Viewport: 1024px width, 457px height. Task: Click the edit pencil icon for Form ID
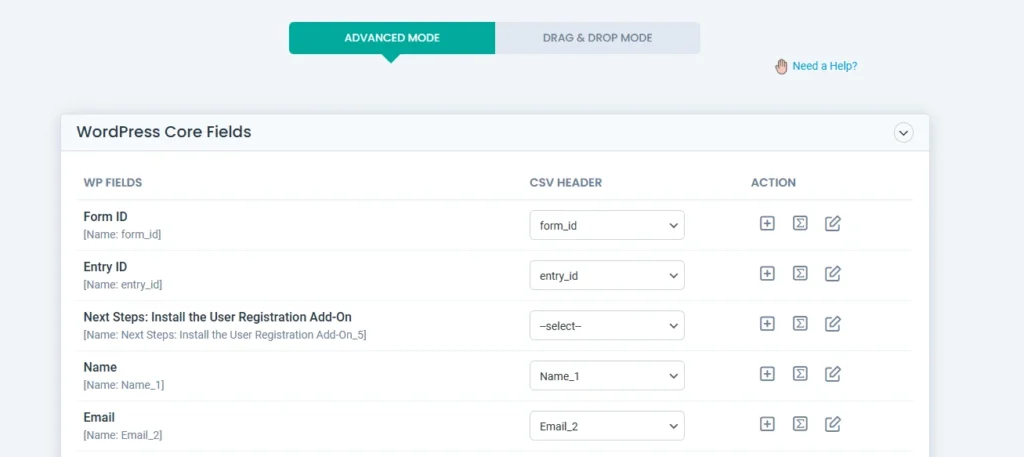[x=832, y=224]
